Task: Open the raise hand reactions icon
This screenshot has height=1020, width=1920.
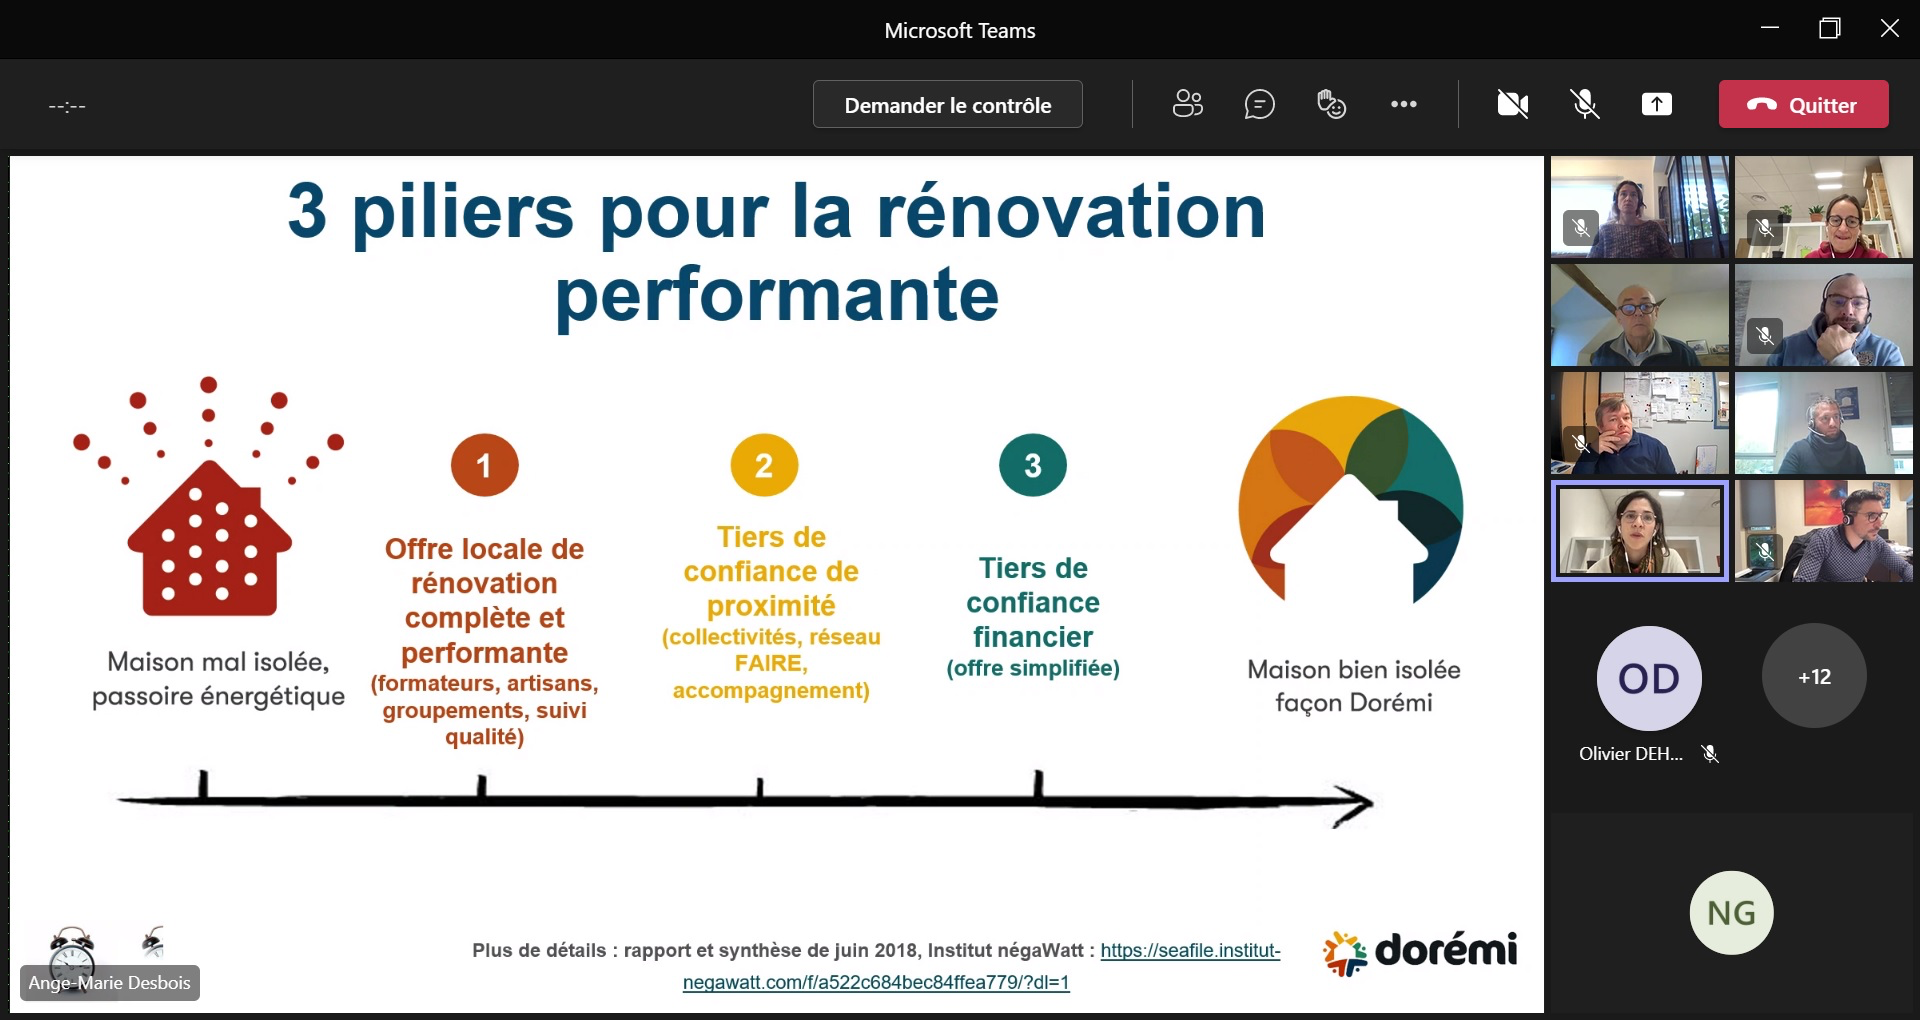Action: point(1331,104)
